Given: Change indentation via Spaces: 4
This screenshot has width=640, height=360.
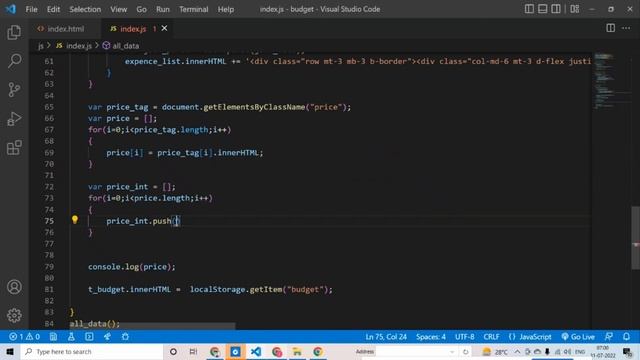Looking at the screenshot, I should [431, 337].
